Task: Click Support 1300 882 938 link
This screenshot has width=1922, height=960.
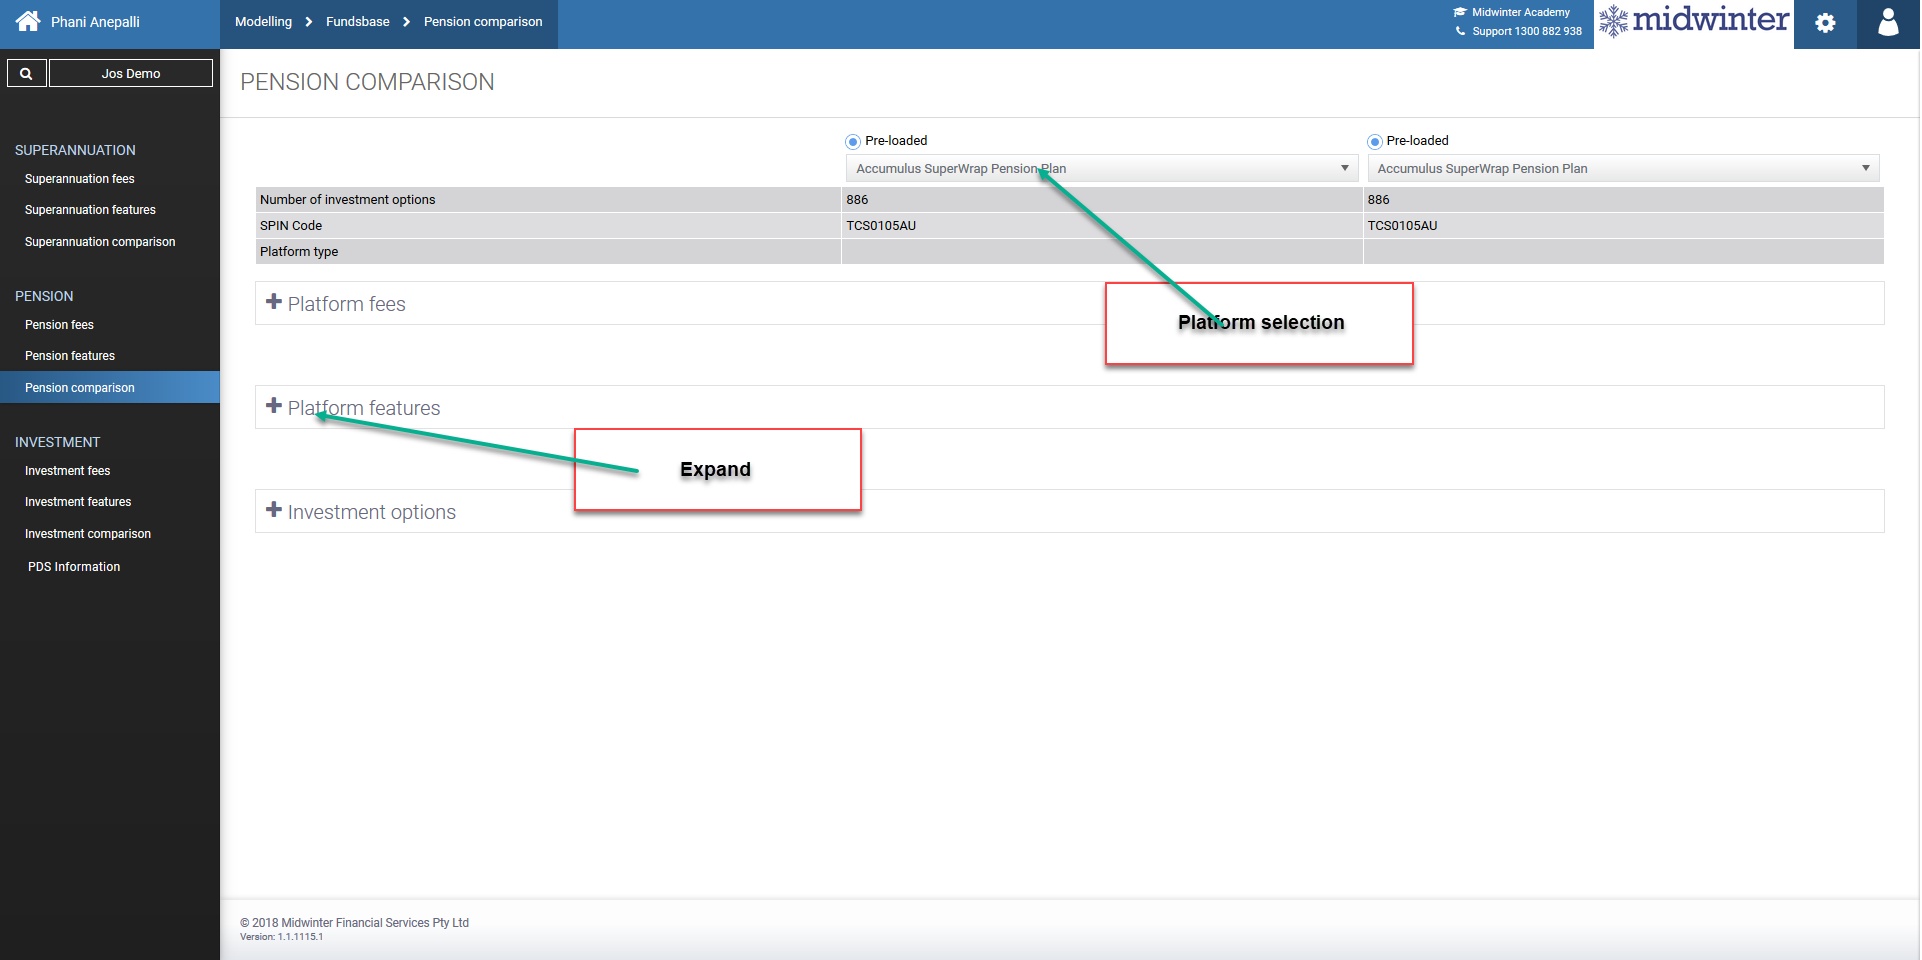Action: tap(1527, 31)
